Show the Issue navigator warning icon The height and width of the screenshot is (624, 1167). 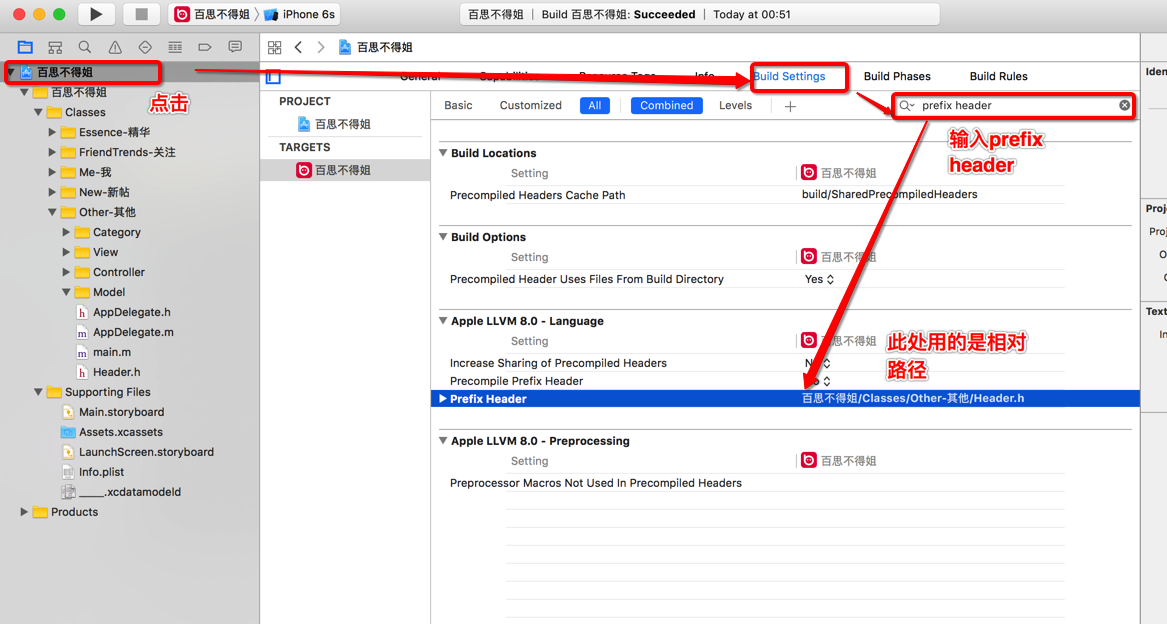115,47
